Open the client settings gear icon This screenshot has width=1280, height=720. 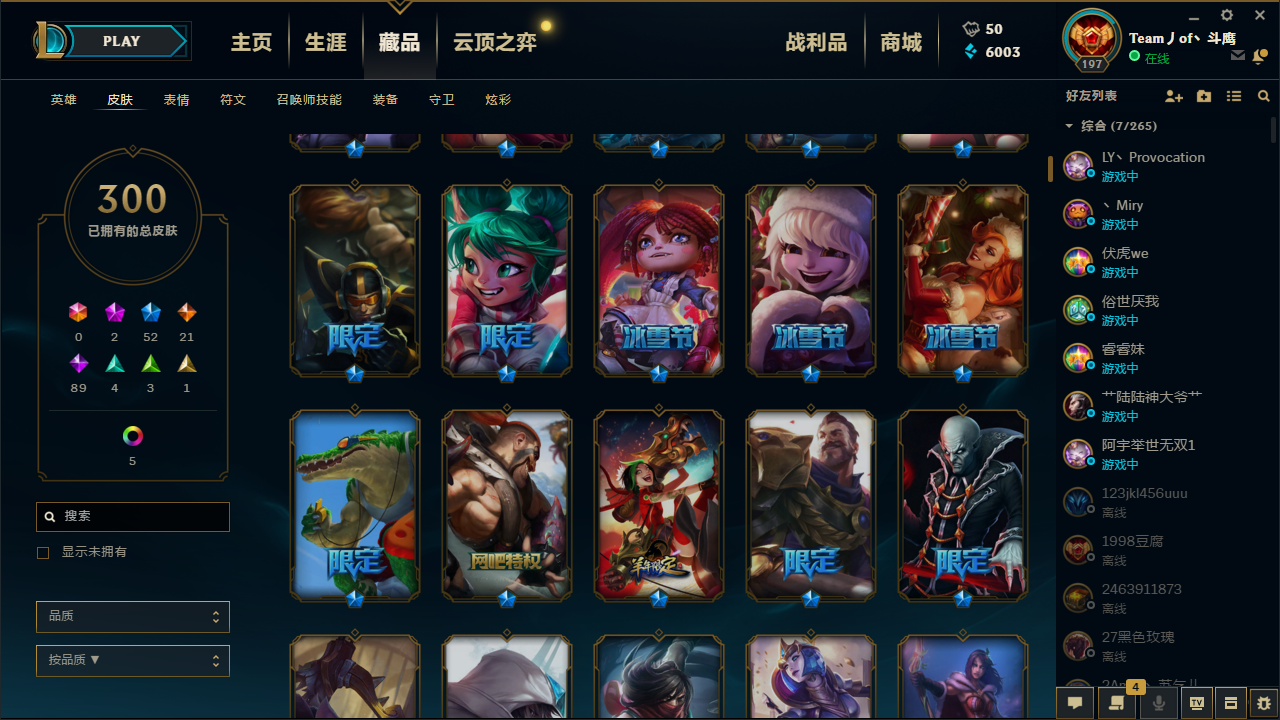[x=1227, y=15]
